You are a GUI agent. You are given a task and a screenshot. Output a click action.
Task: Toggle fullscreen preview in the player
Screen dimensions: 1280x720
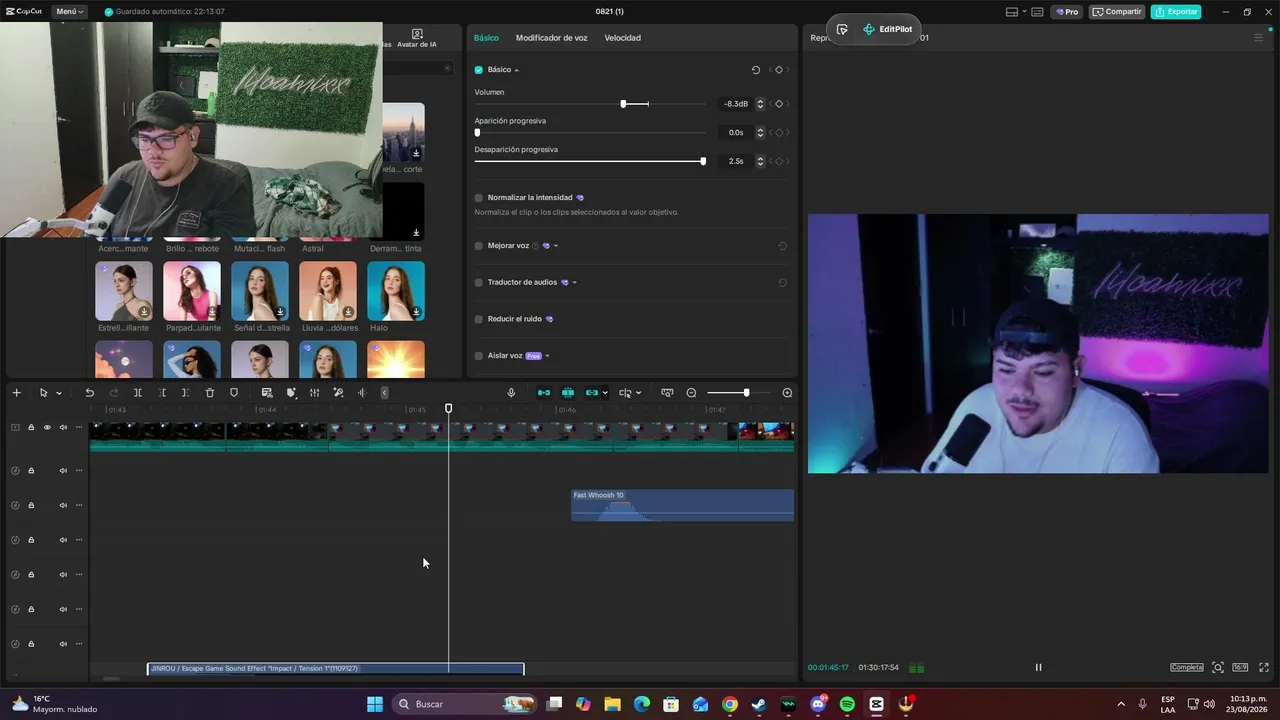1264,667
